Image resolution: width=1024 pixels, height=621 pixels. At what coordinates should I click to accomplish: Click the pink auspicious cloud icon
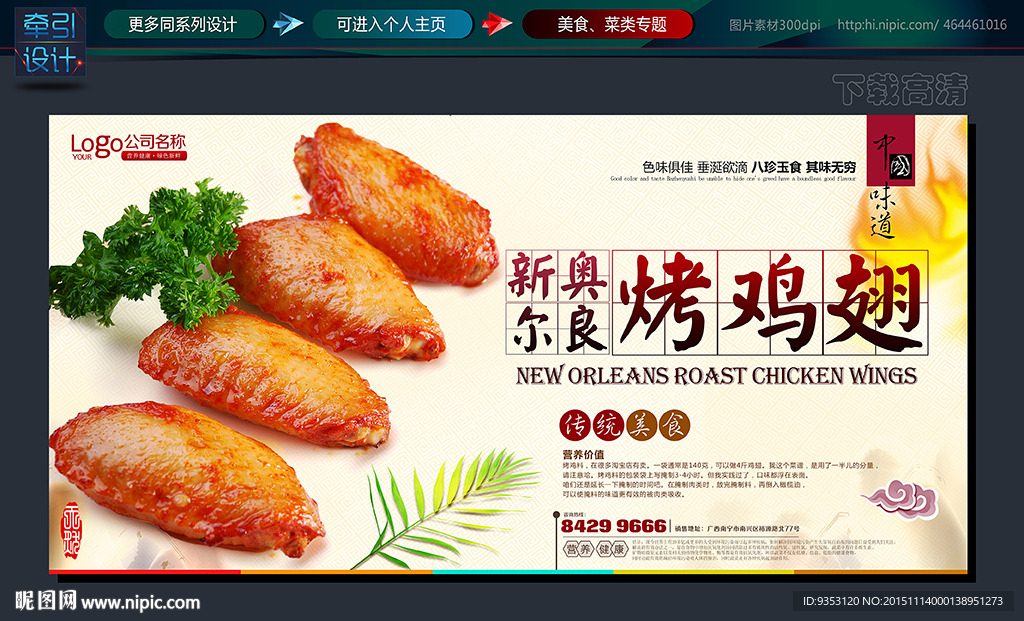click(901, 499)
